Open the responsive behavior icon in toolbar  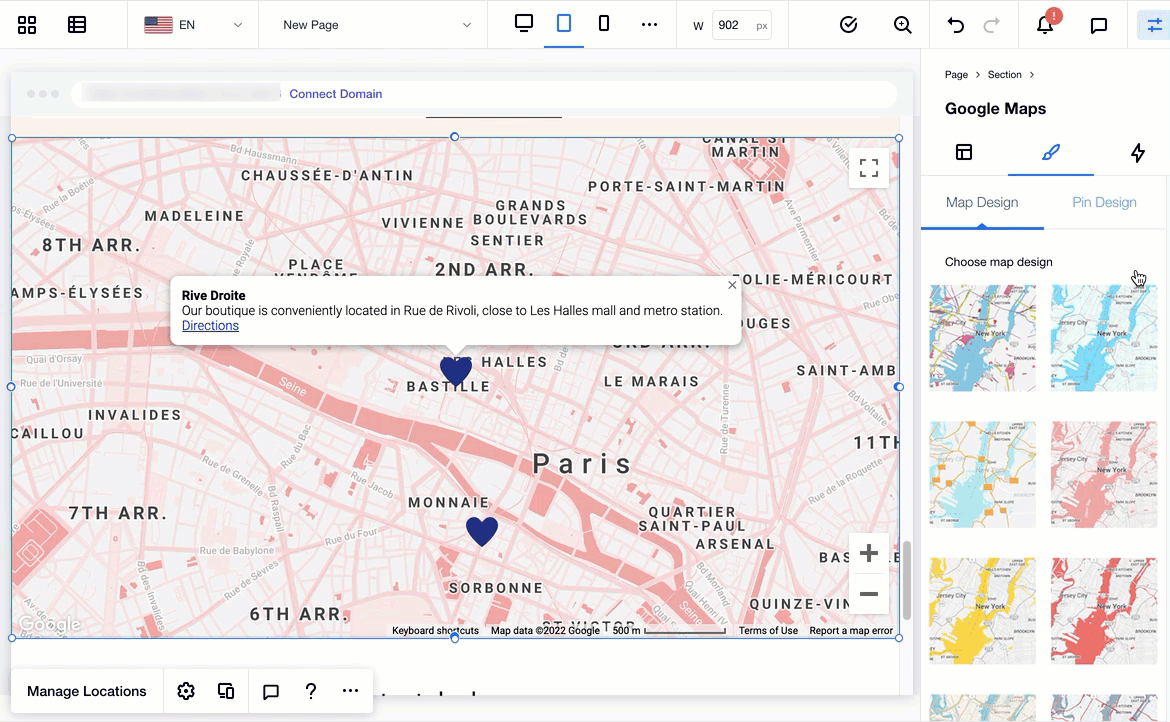[x=226, y=691]
